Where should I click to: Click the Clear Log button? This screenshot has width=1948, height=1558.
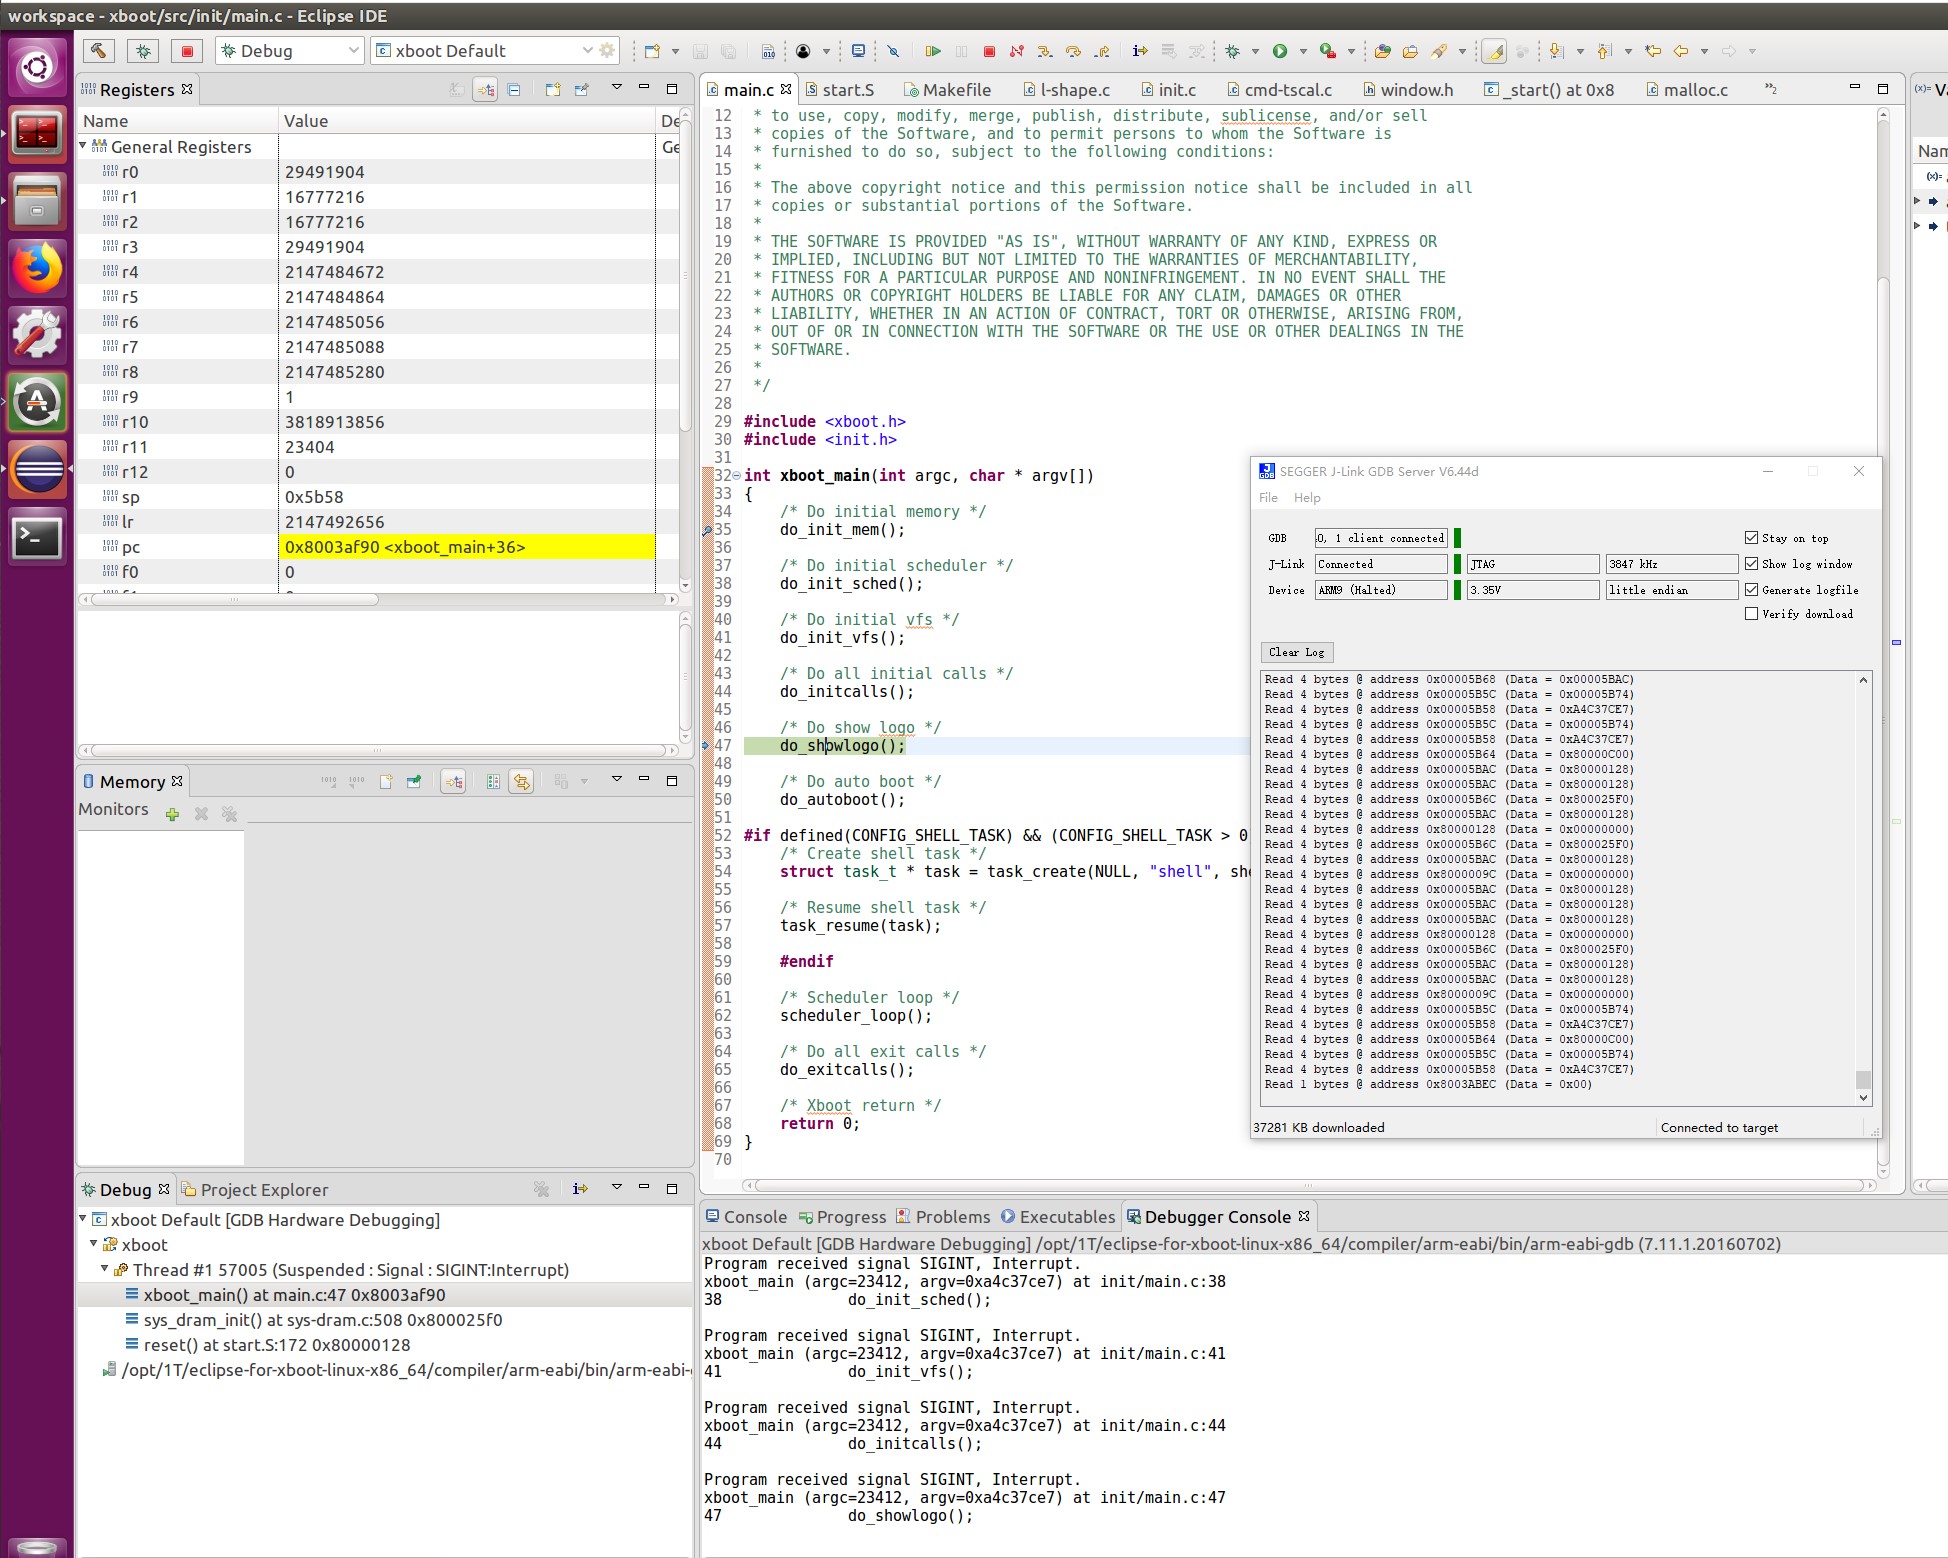click(x=1296, y=652)
